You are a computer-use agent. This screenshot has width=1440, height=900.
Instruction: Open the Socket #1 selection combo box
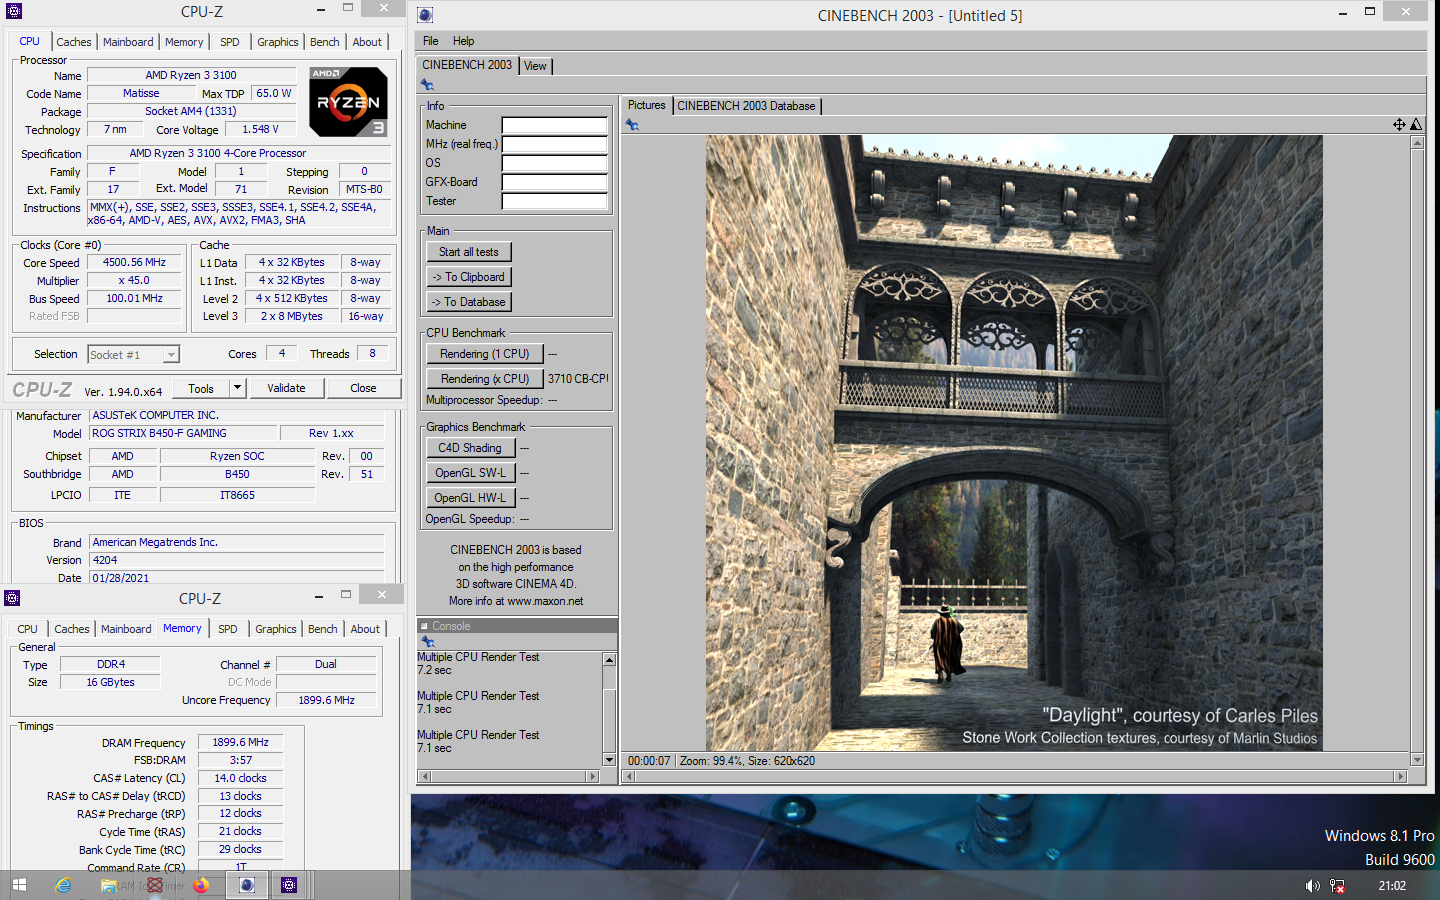133,355
